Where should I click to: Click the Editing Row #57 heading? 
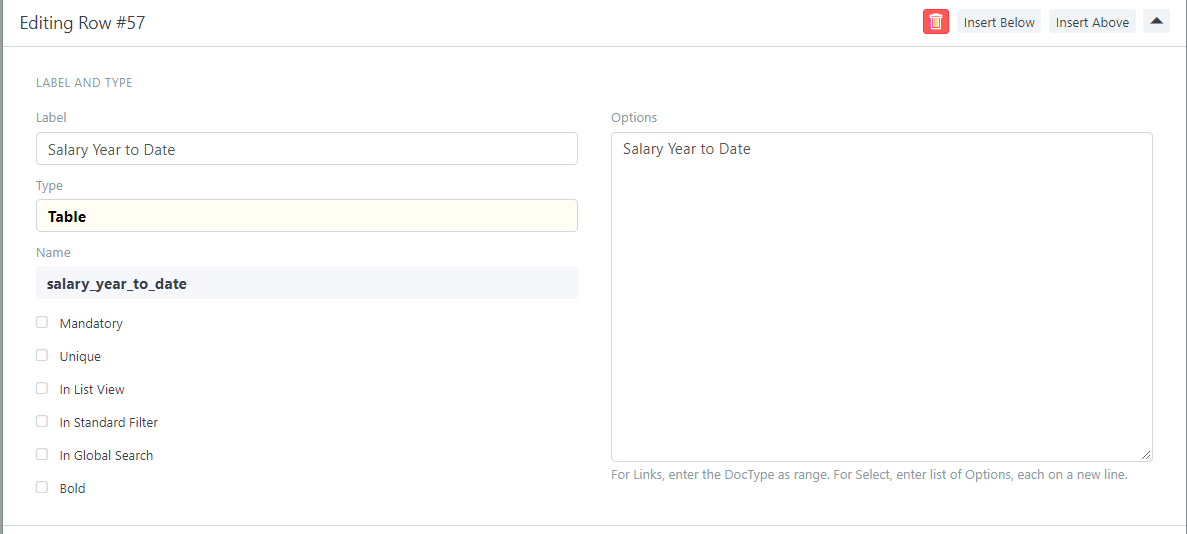point(82,23)
